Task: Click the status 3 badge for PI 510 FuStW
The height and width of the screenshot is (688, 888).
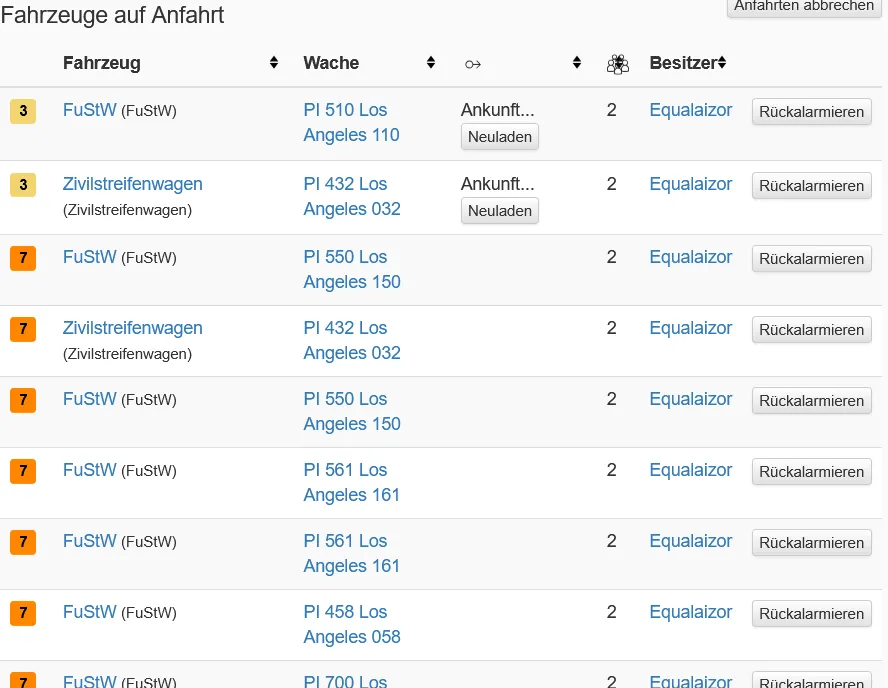Action: (23, 111)
